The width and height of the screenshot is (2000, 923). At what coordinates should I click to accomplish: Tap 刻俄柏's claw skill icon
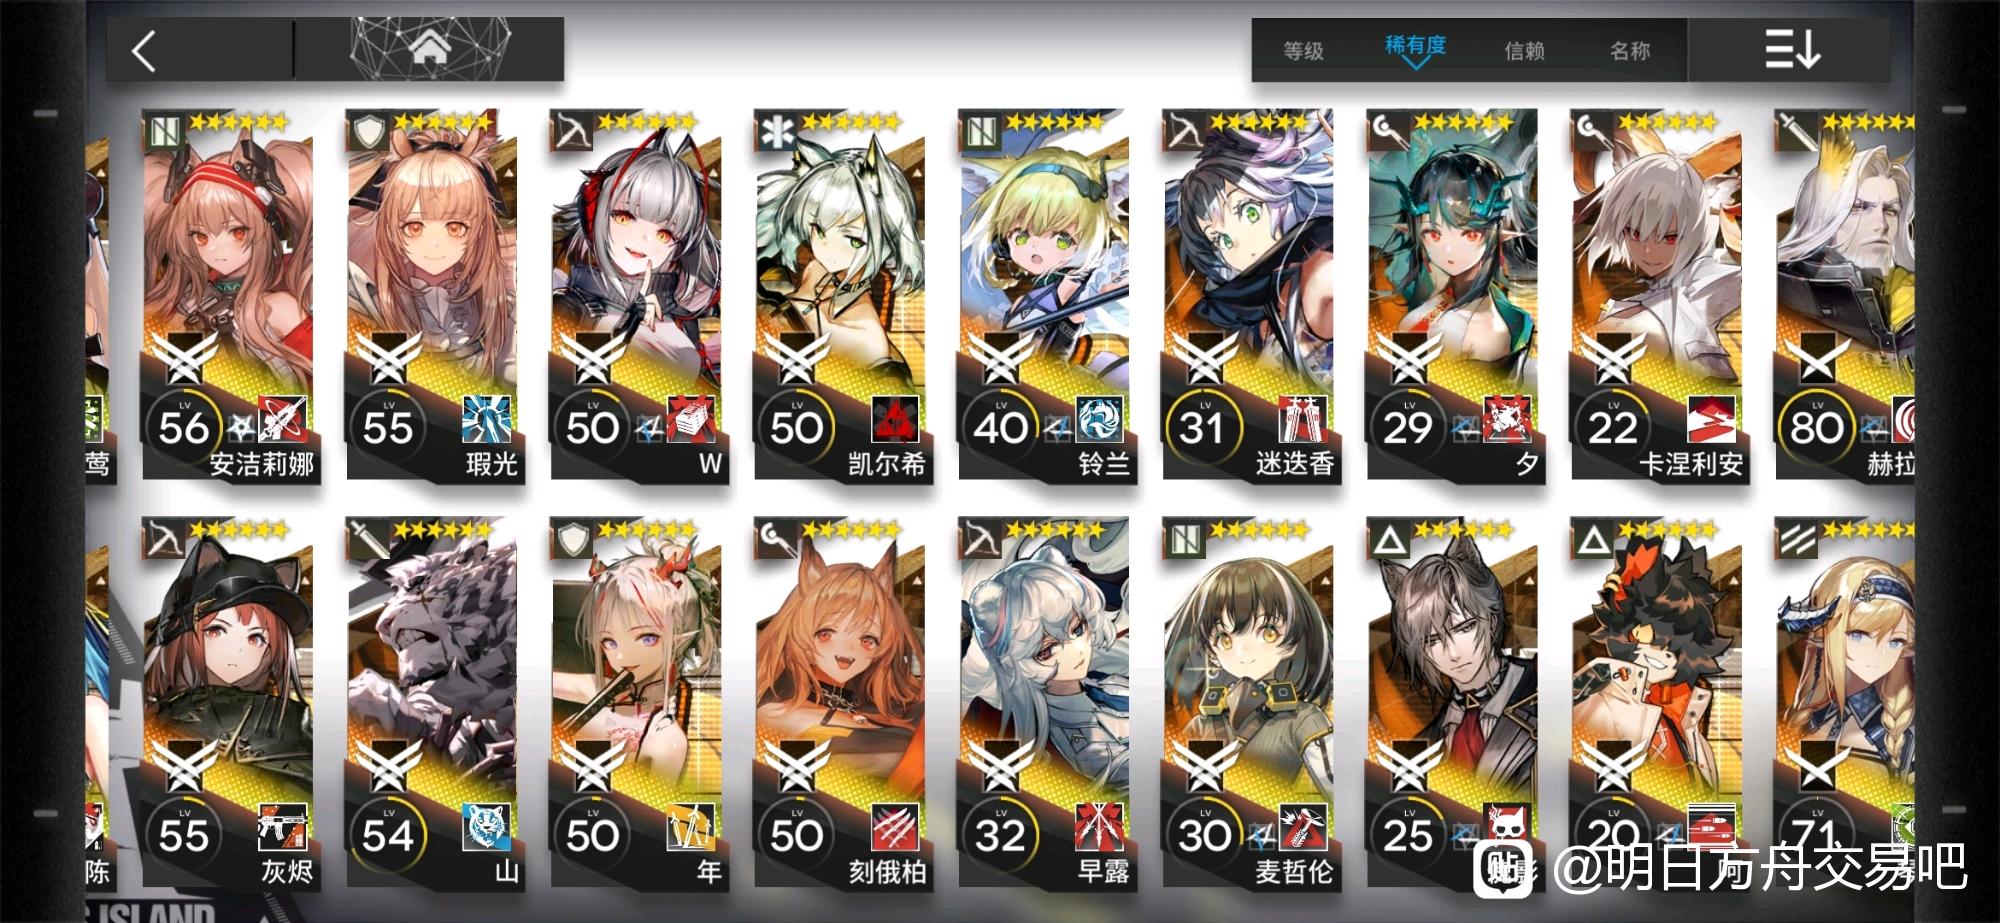coord(895,828)
